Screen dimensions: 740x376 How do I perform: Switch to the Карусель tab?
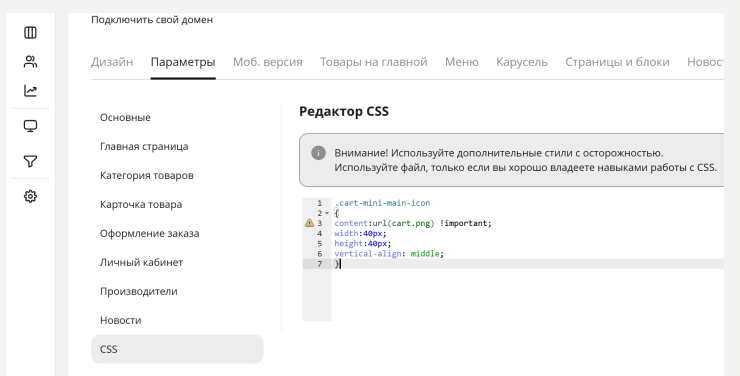click(522, 62)
